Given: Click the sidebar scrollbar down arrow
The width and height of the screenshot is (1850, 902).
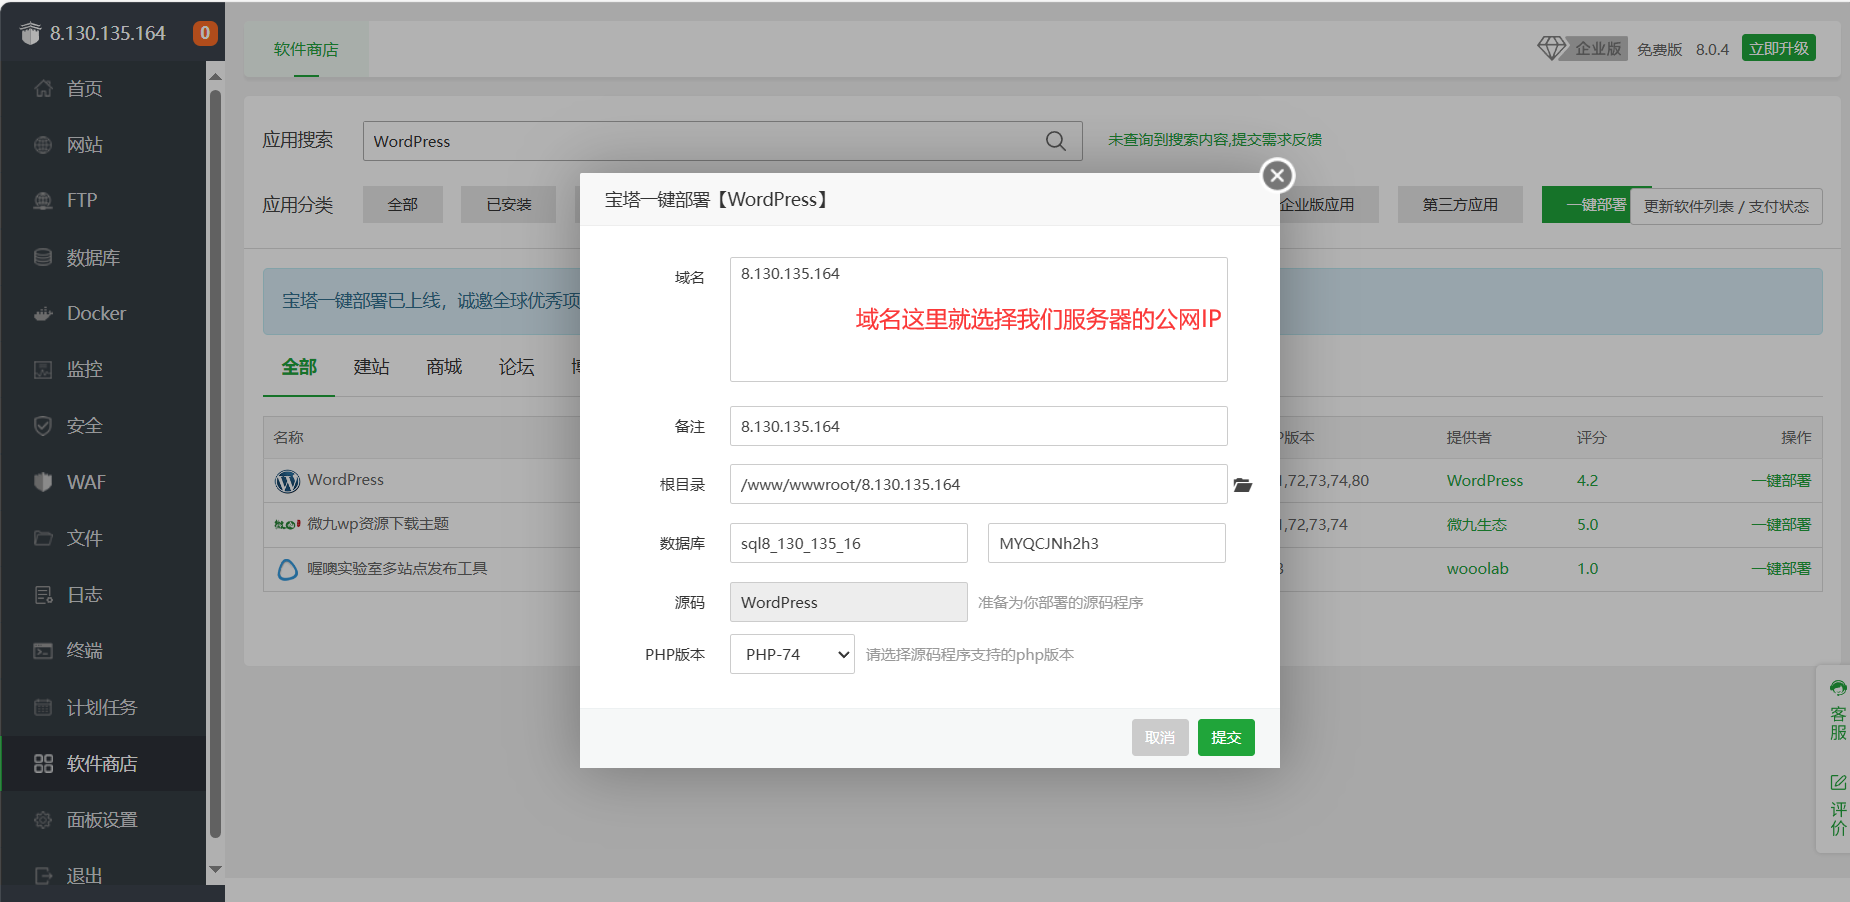Looking at the screenshot, I should 215,870.
